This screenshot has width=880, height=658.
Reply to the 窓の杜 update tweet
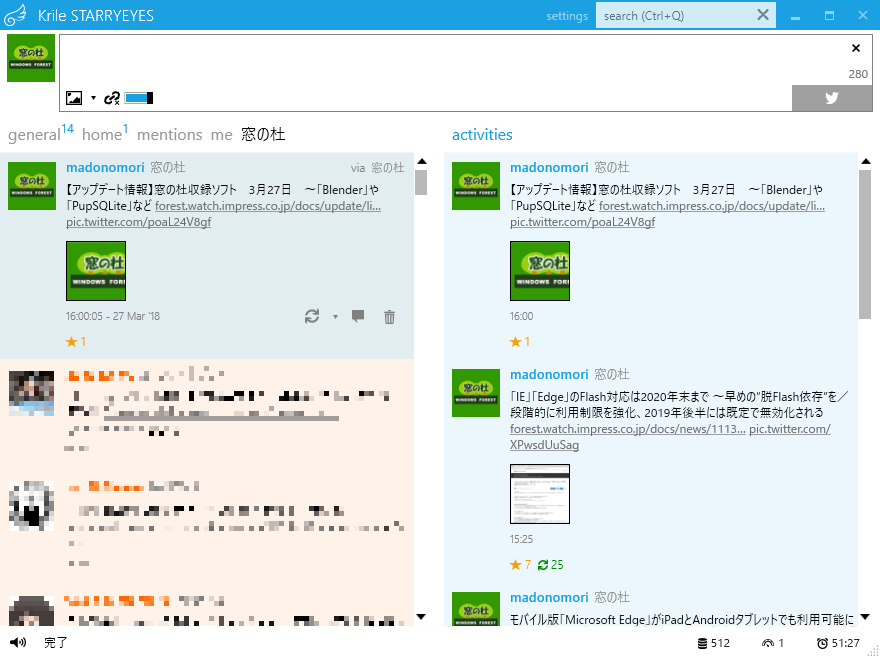point(358,316)
